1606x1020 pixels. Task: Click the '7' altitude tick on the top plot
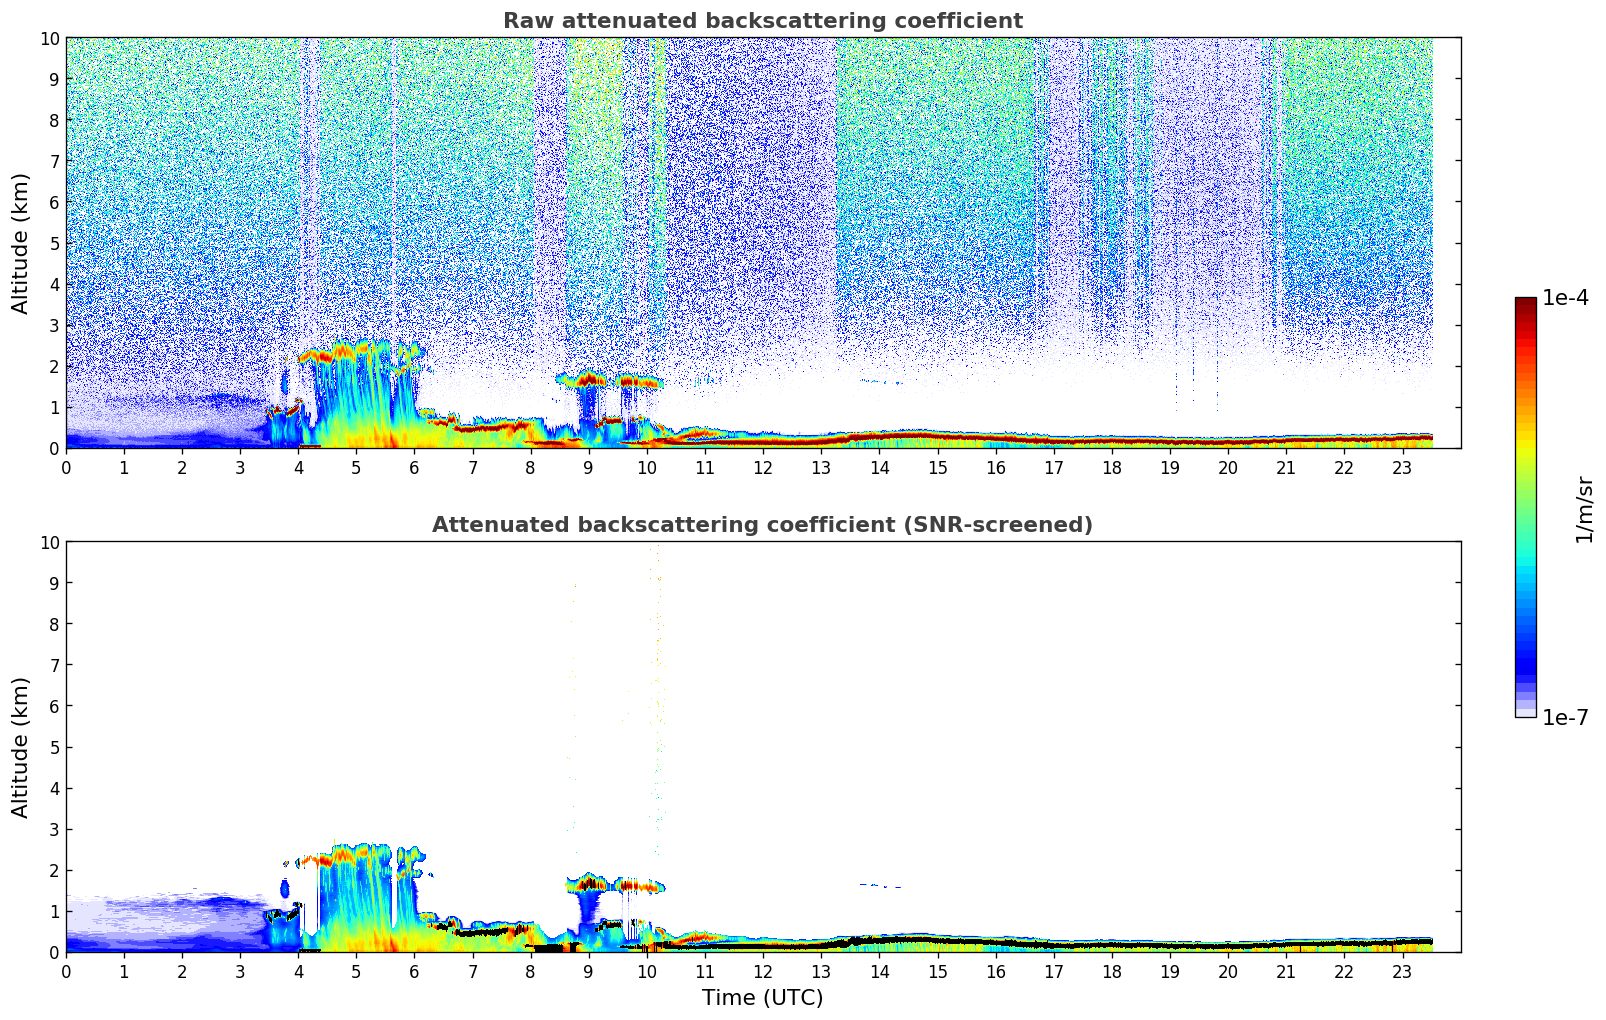point(54,161)
